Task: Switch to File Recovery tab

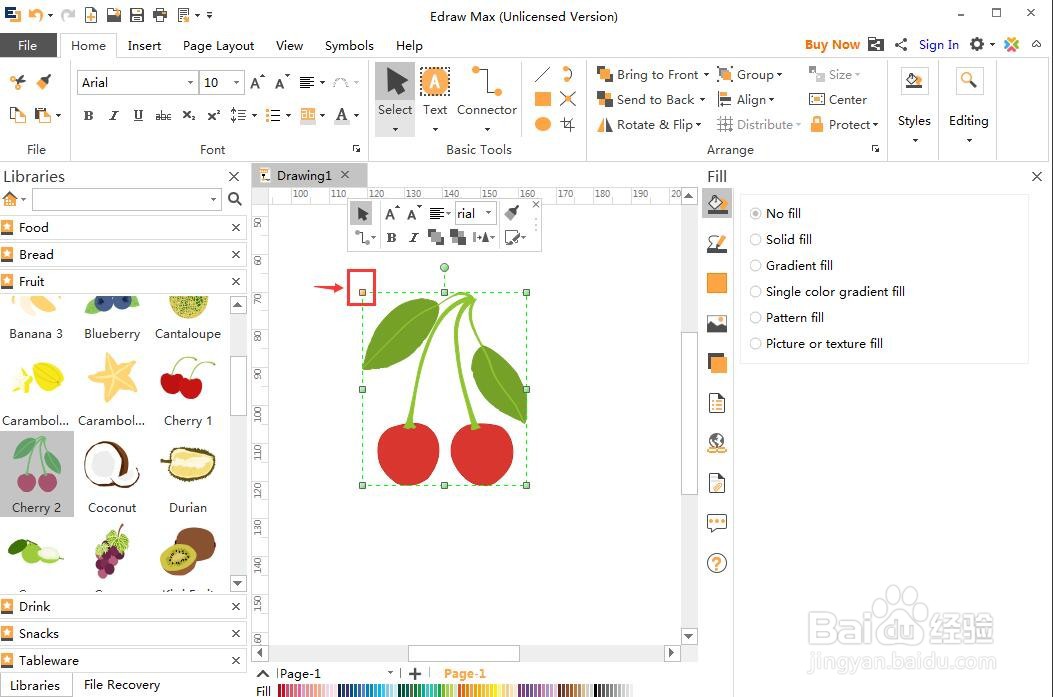Action: 122,685
